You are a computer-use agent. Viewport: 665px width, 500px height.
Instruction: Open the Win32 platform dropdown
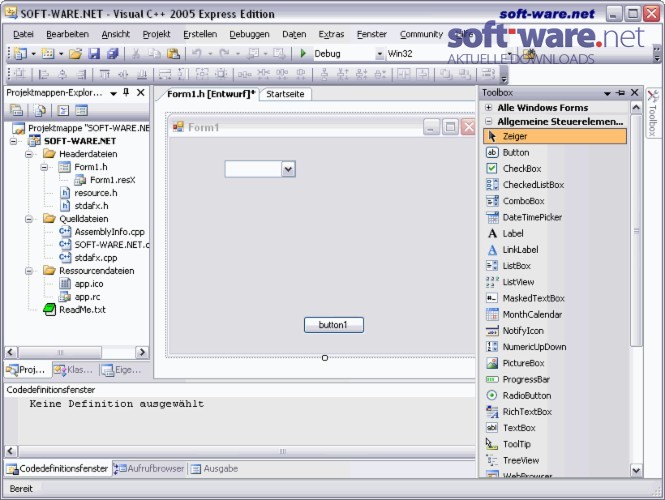[x=510, y=54]
